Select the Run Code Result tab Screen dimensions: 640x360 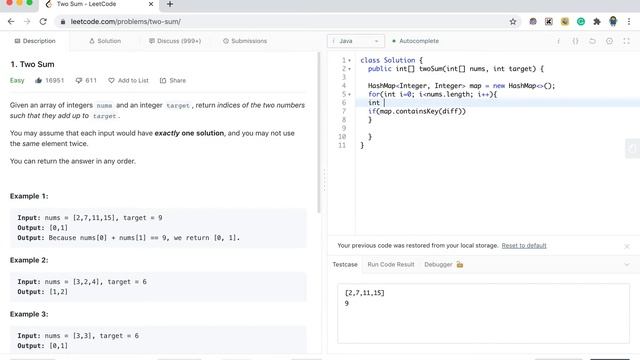[391, 264]
